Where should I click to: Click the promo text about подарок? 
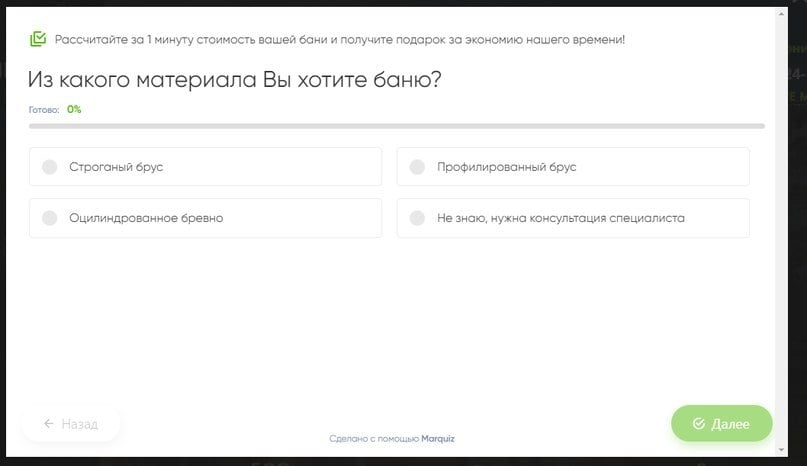(x=340, y=39)
